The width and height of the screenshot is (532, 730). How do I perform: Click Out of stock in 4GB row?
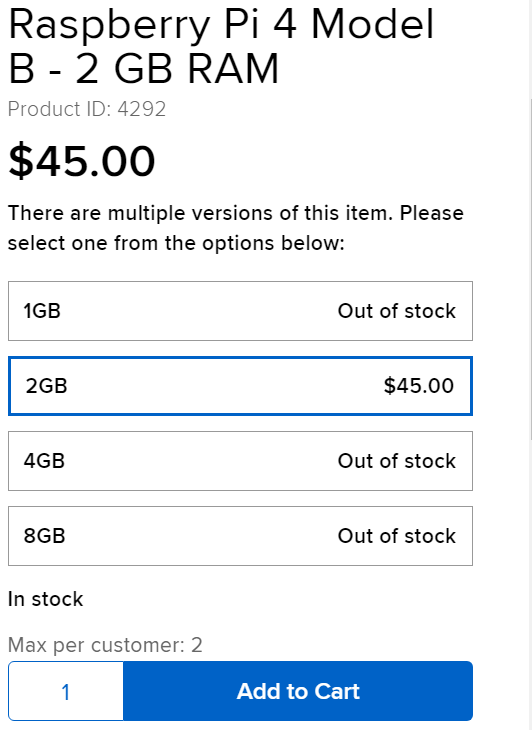tap(397, 461)
